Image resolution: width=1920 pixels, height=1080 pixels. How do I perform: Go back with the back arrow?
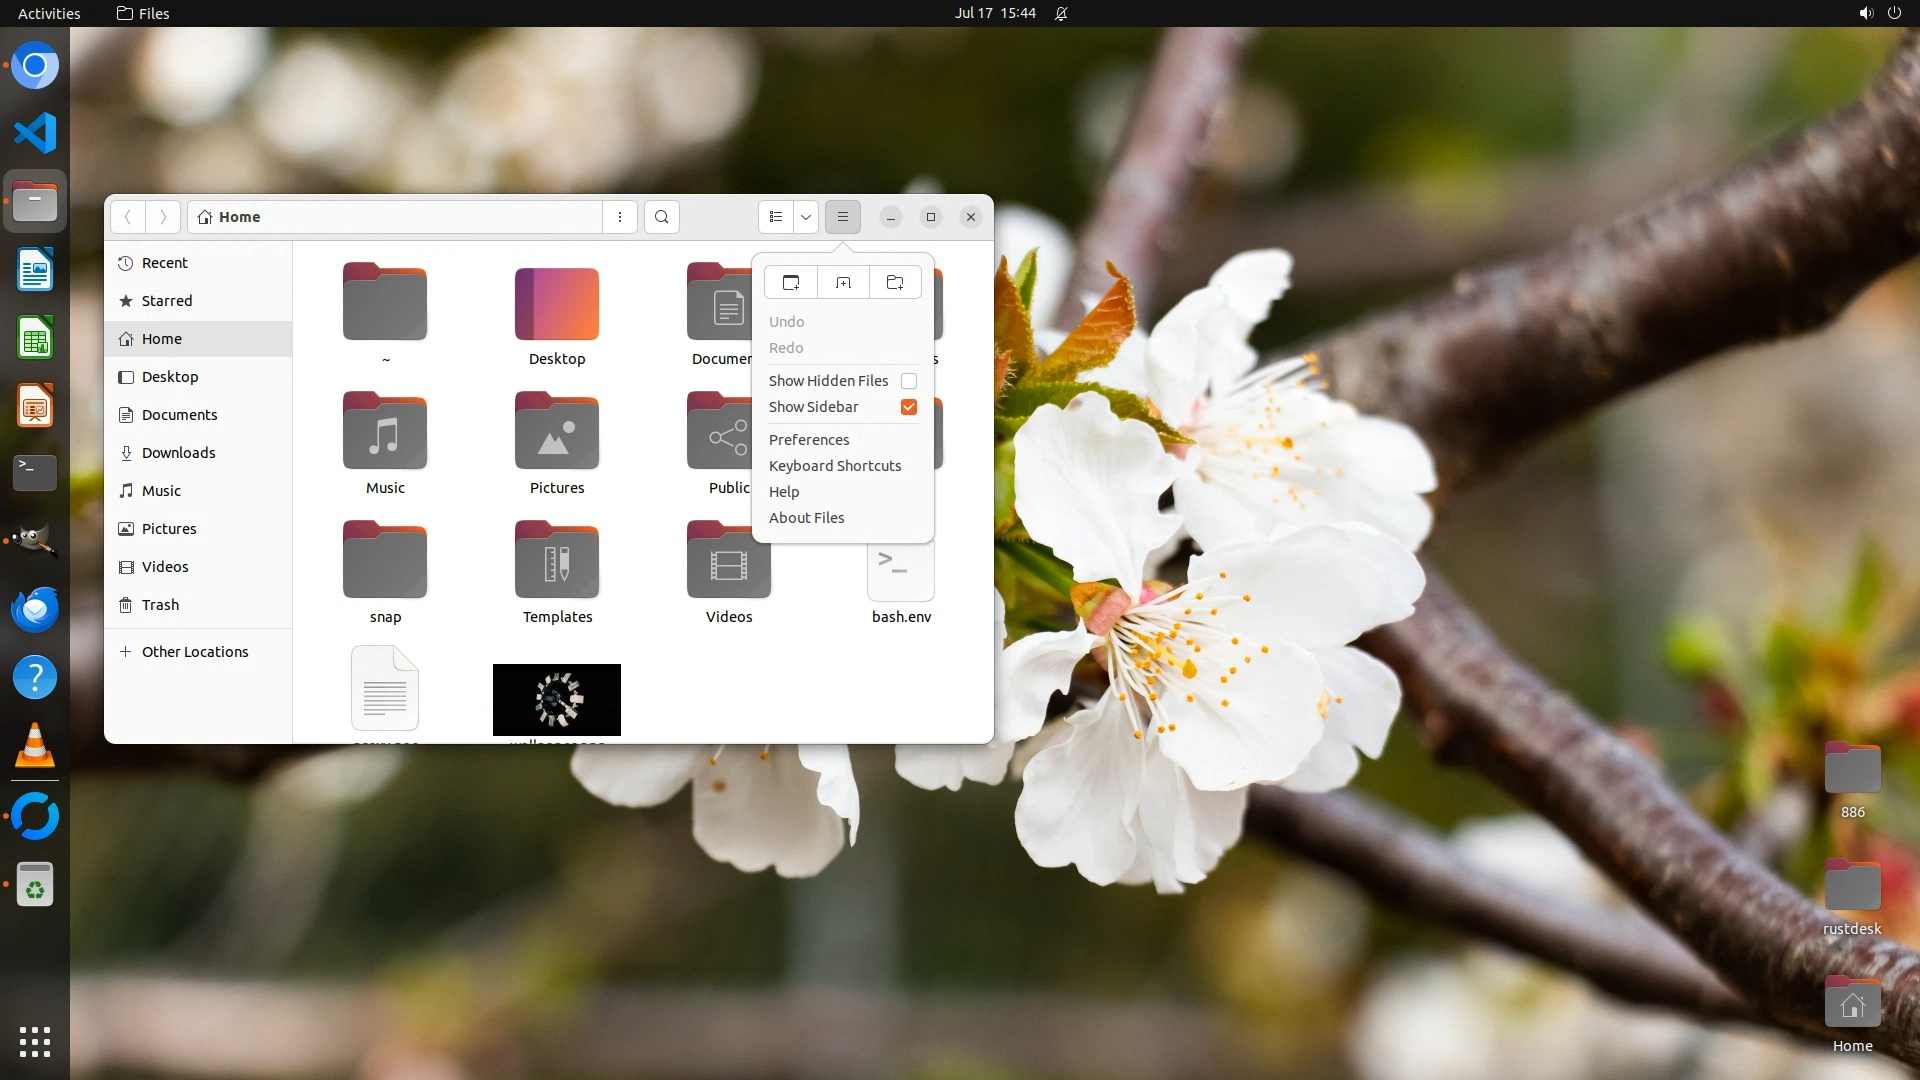point(128,217)
